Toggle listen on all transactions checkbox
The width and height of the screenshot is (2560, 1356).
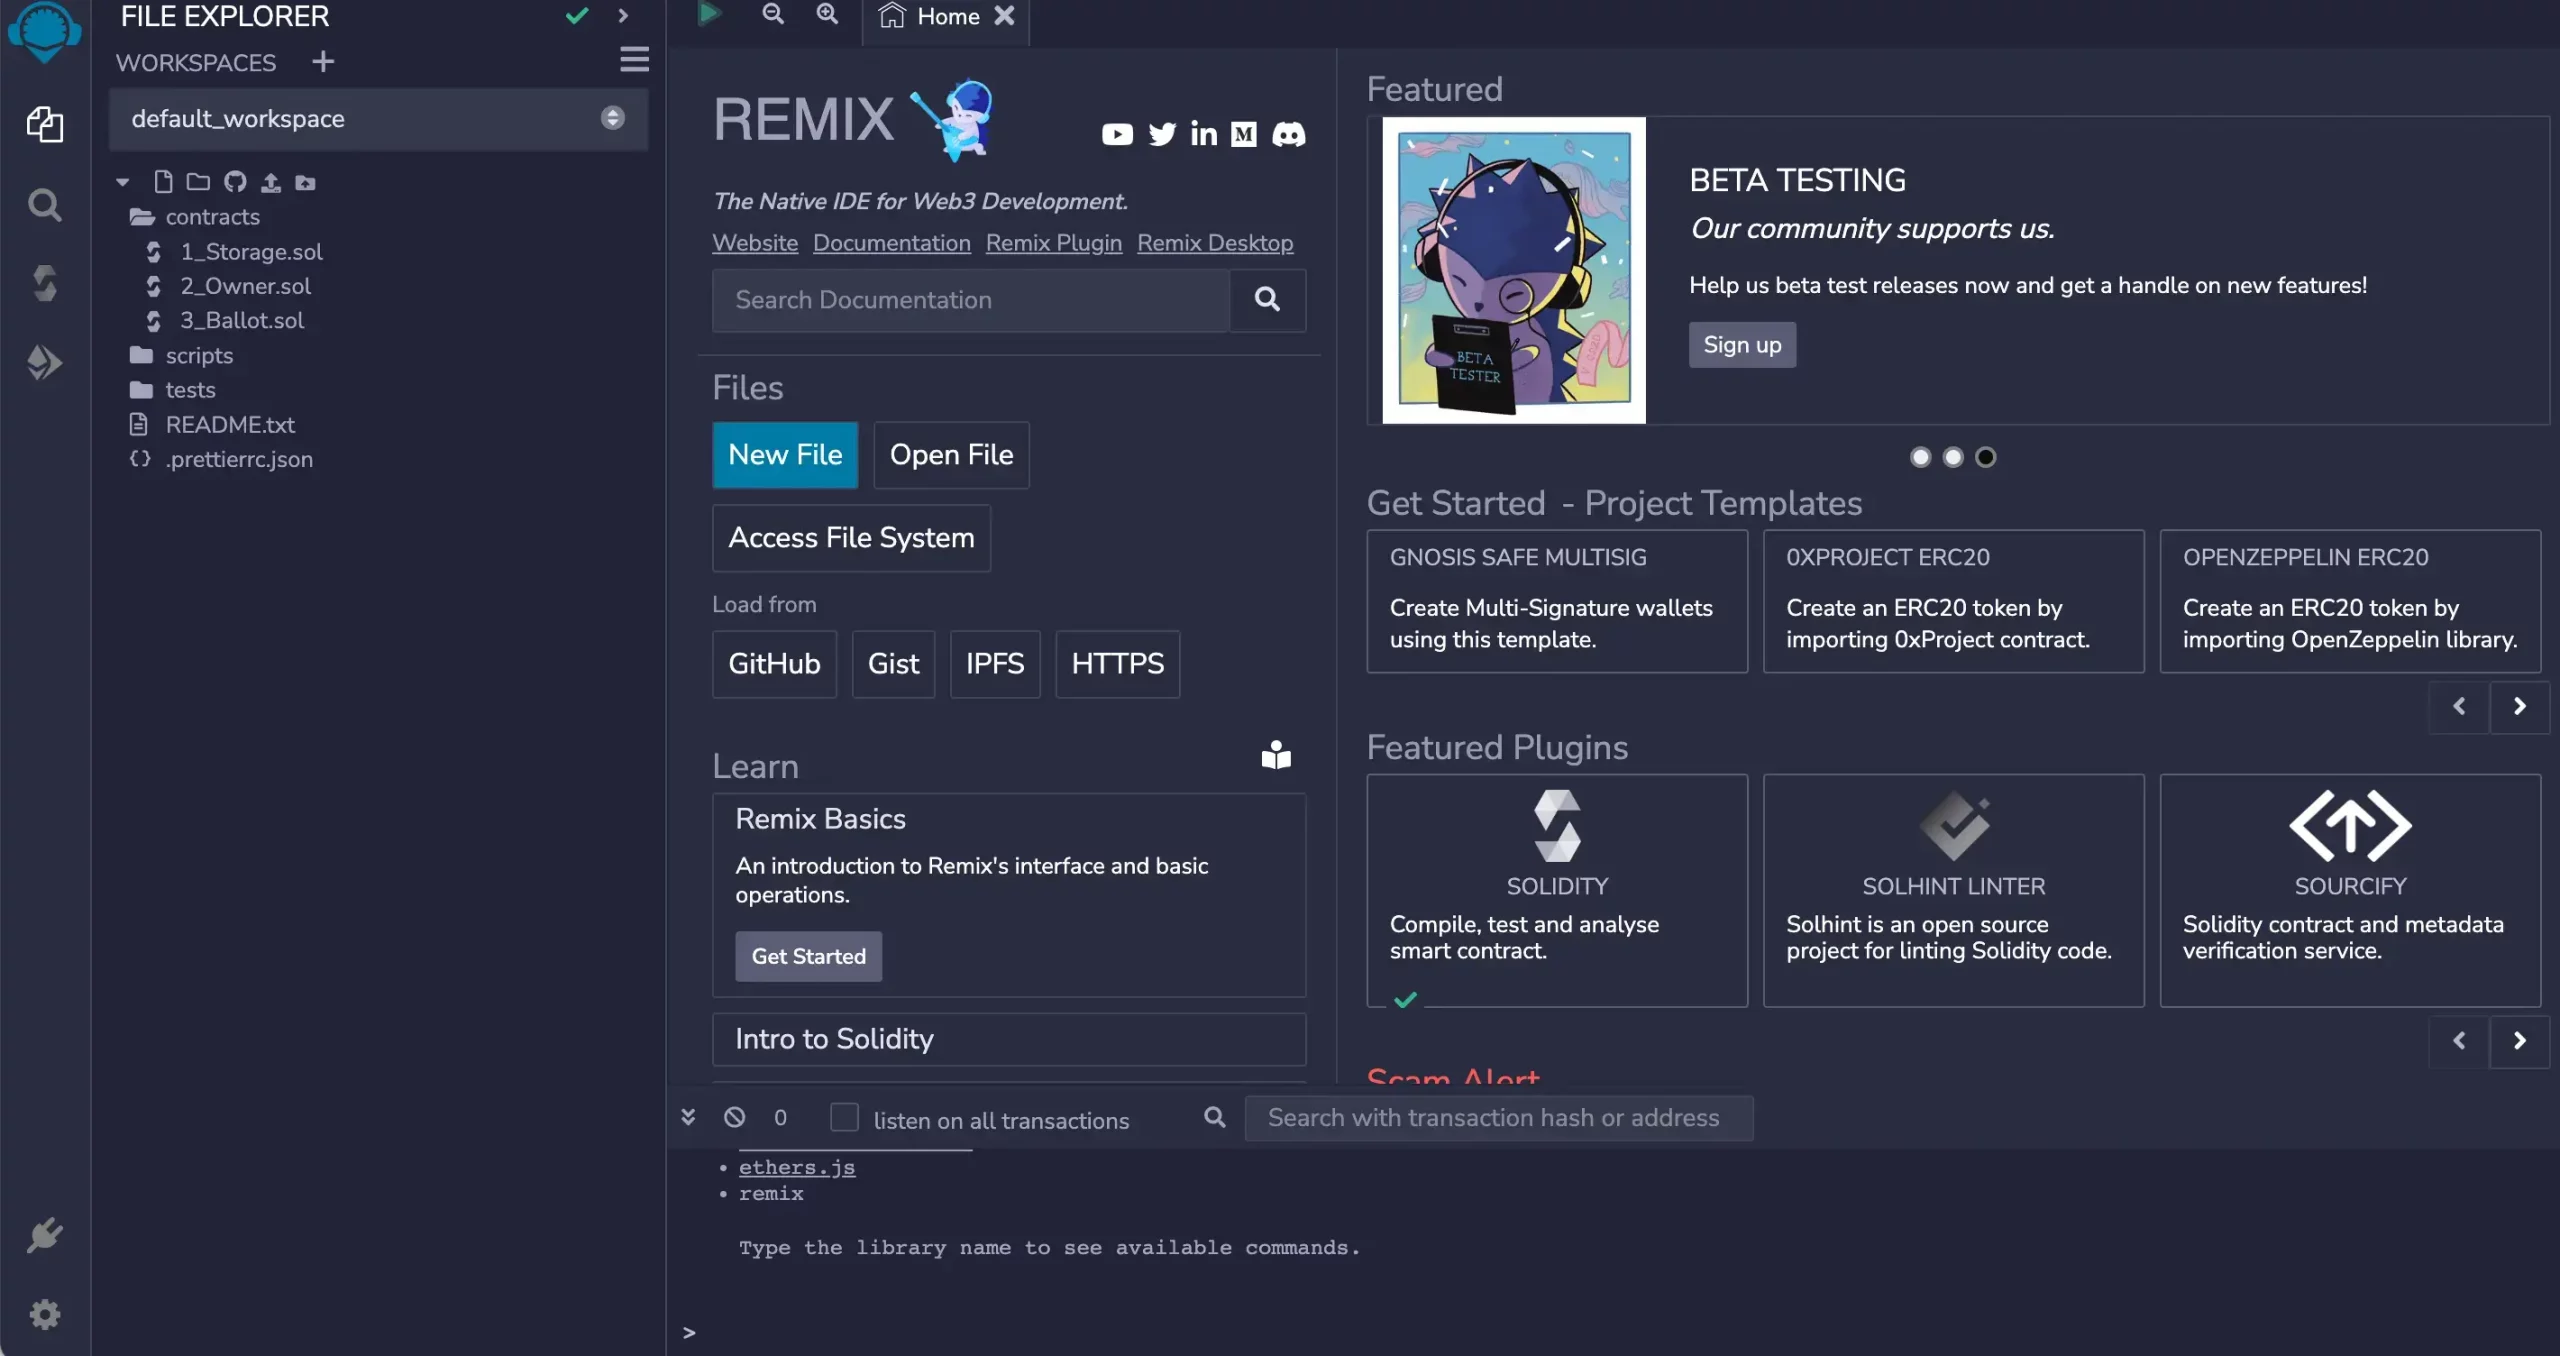[x=843, y=1117]
